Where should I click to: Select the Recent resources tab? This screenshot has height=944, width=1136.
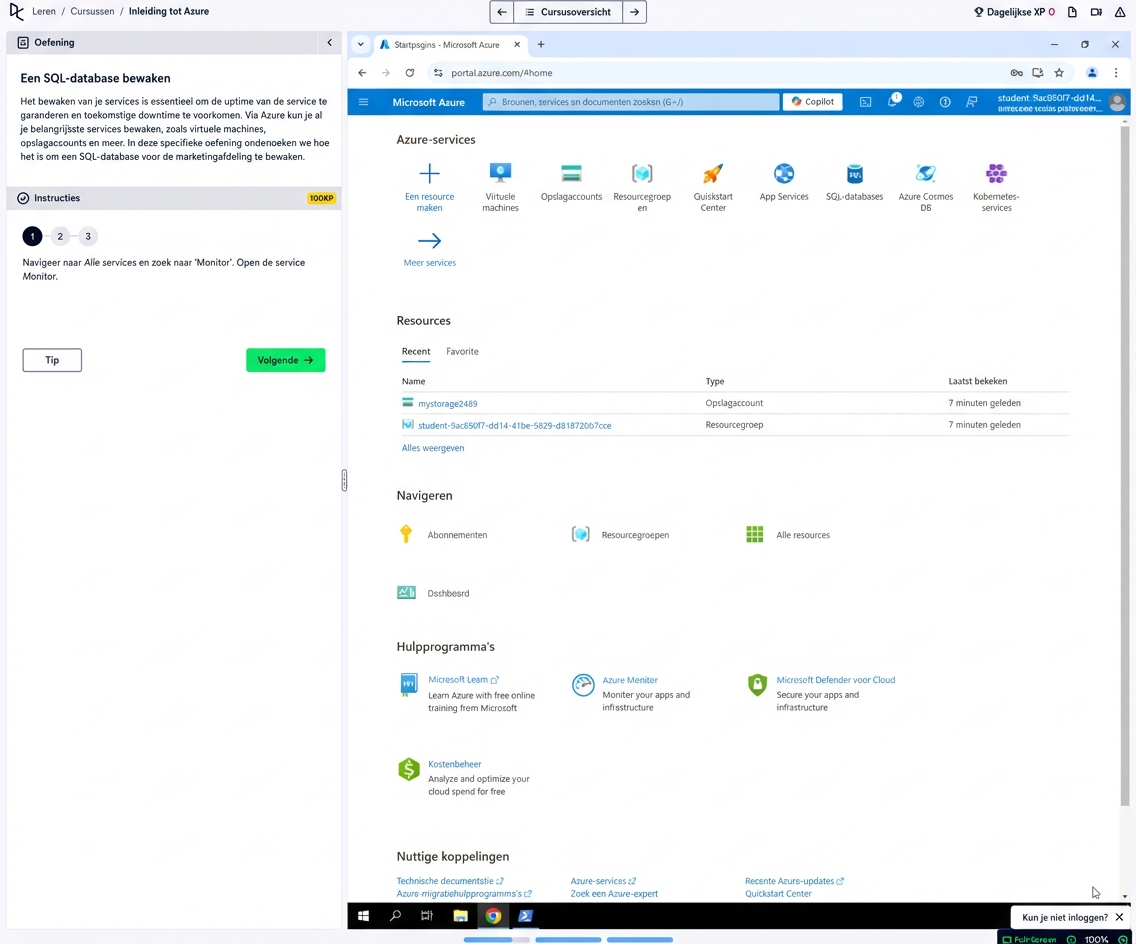416,352
